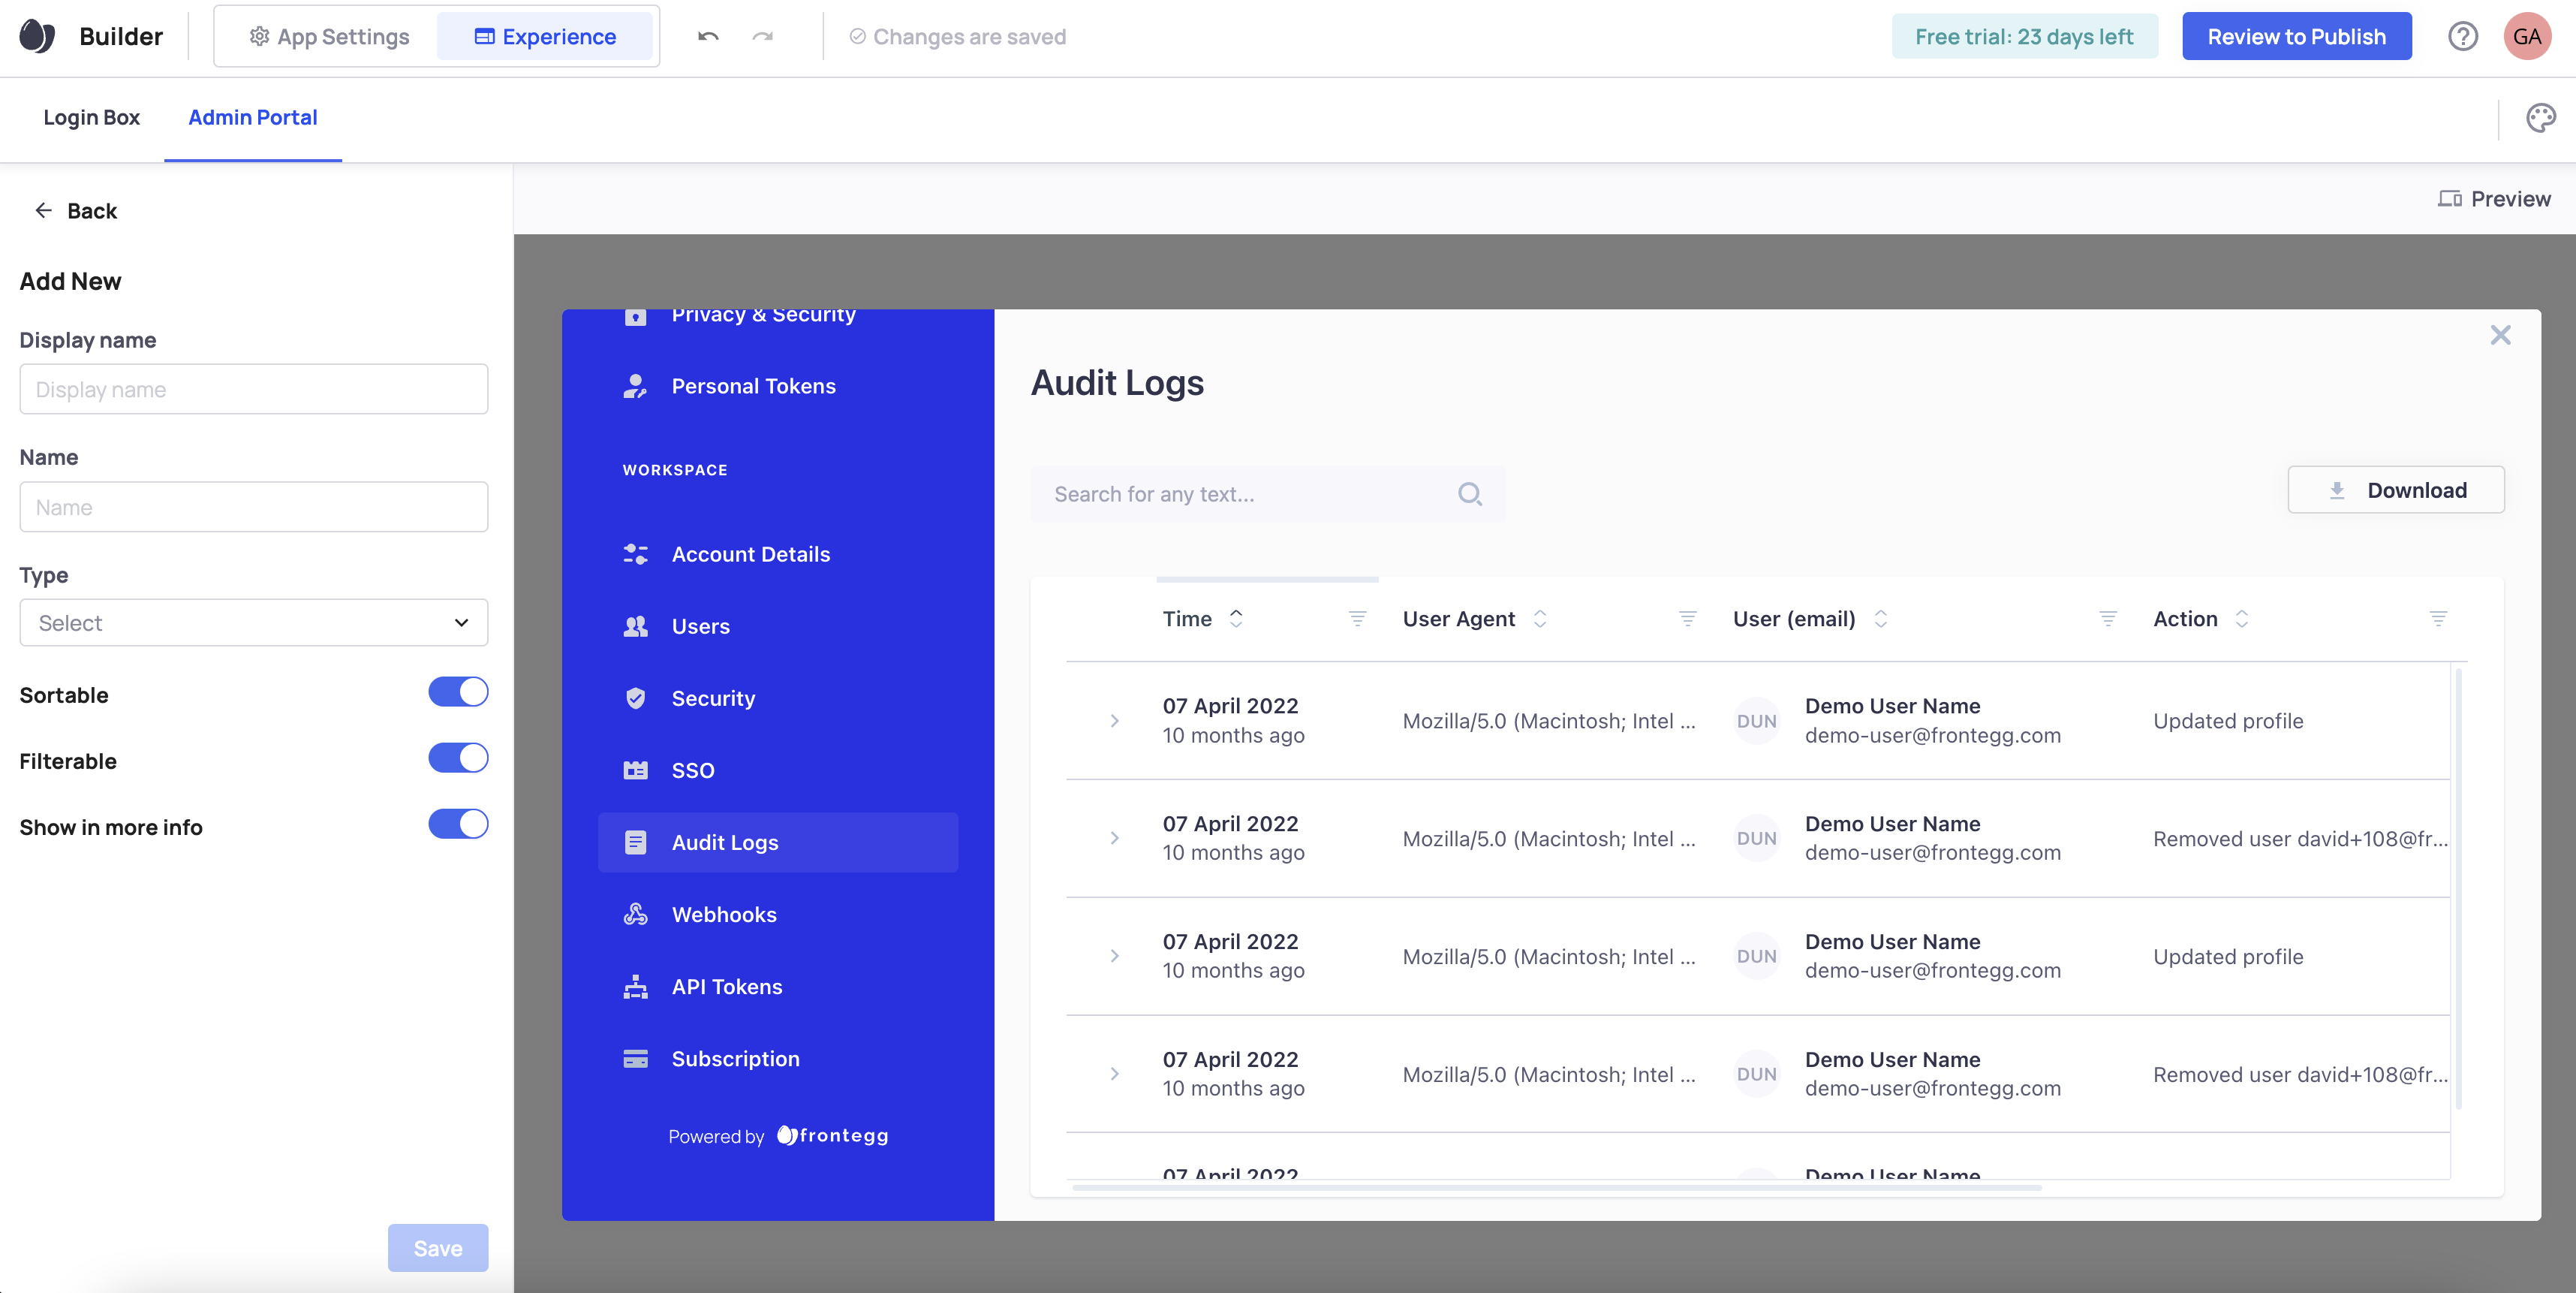
Task: Click the Action column filter icon
Action: 2438,619
